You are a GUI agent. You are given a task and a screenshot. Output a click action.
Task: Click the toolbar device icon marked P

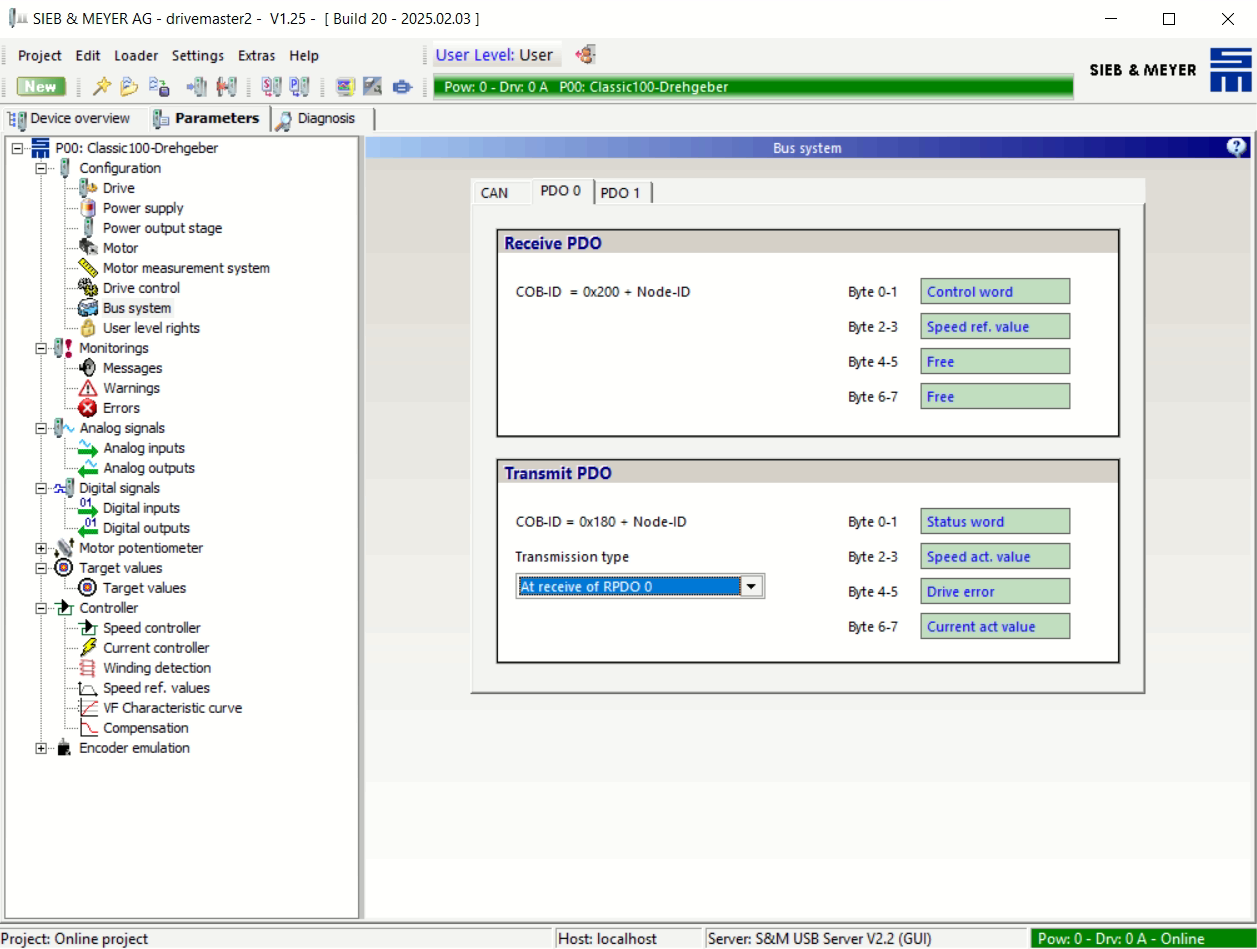(x=299, y=87)
